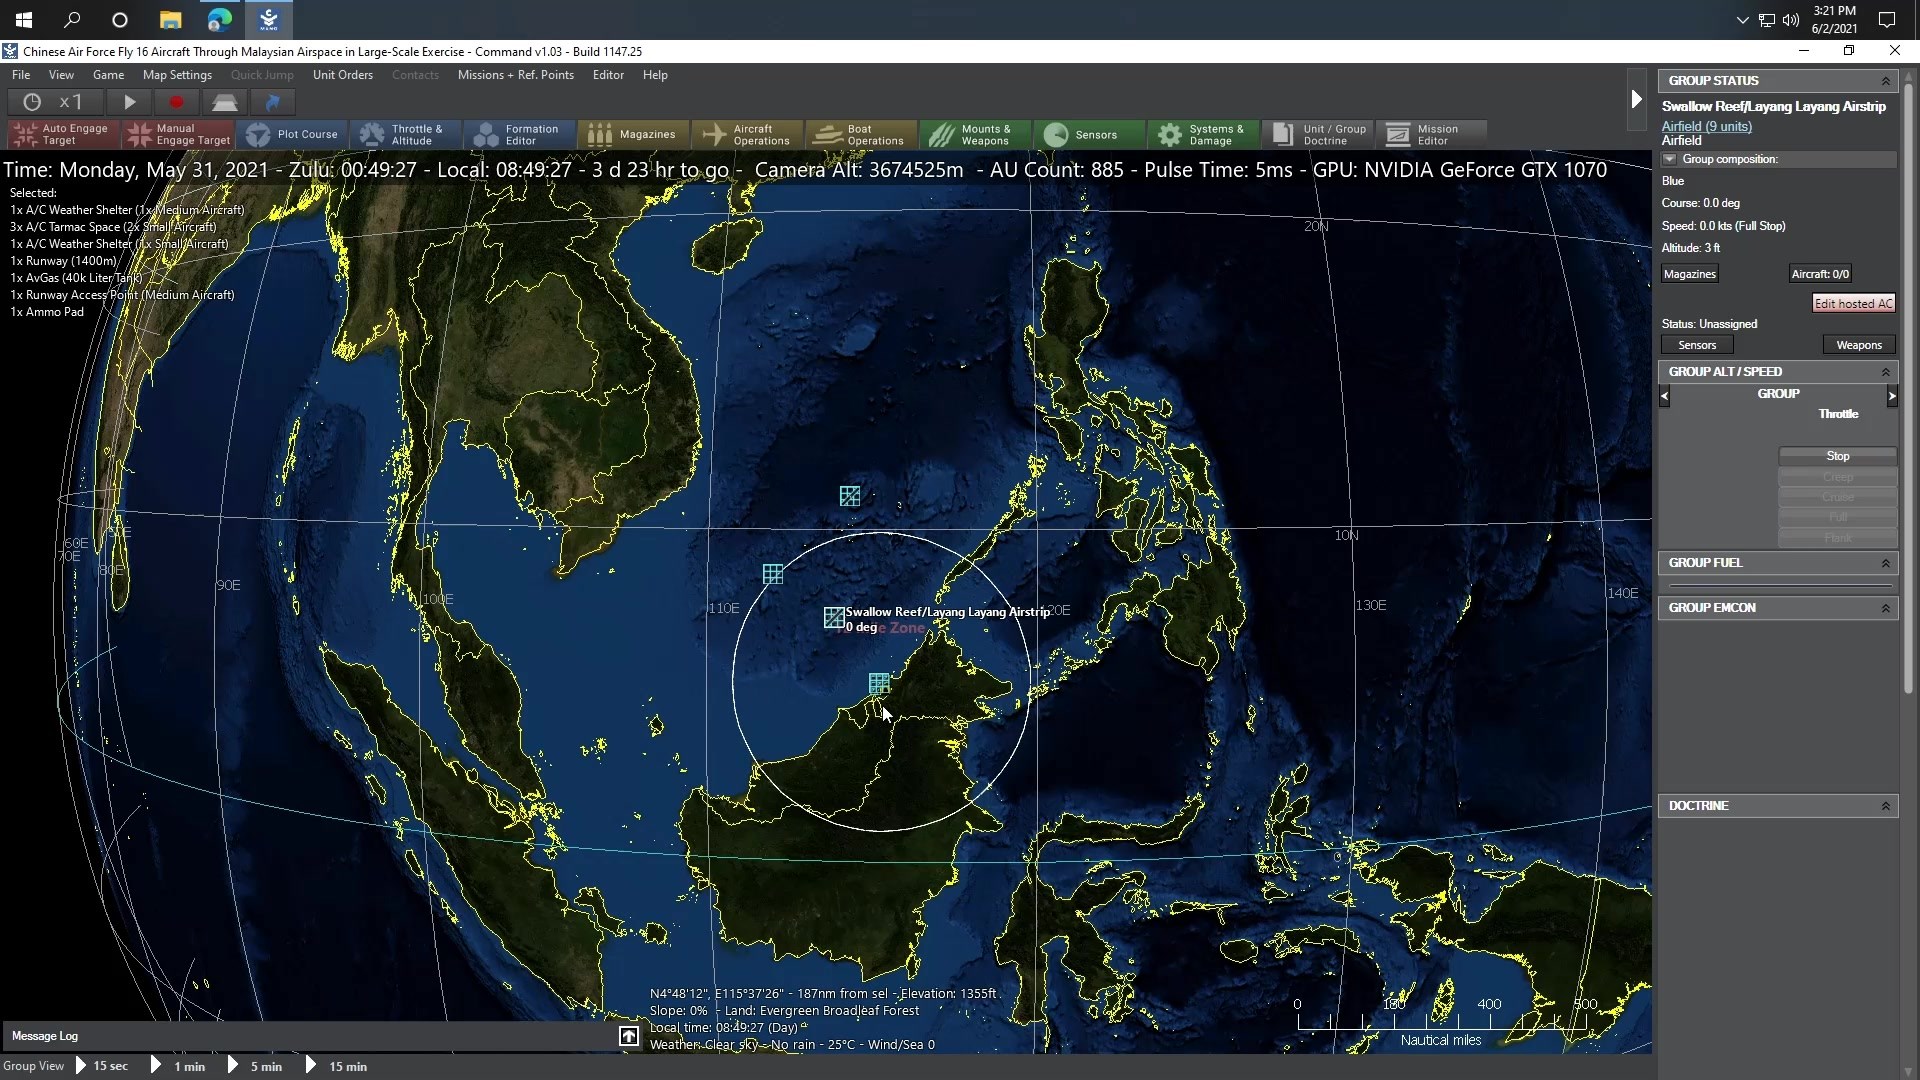Screen dimensions: 1920x1080
Task: Advance the simulation by 15 sec
Action: [102, 1066]
